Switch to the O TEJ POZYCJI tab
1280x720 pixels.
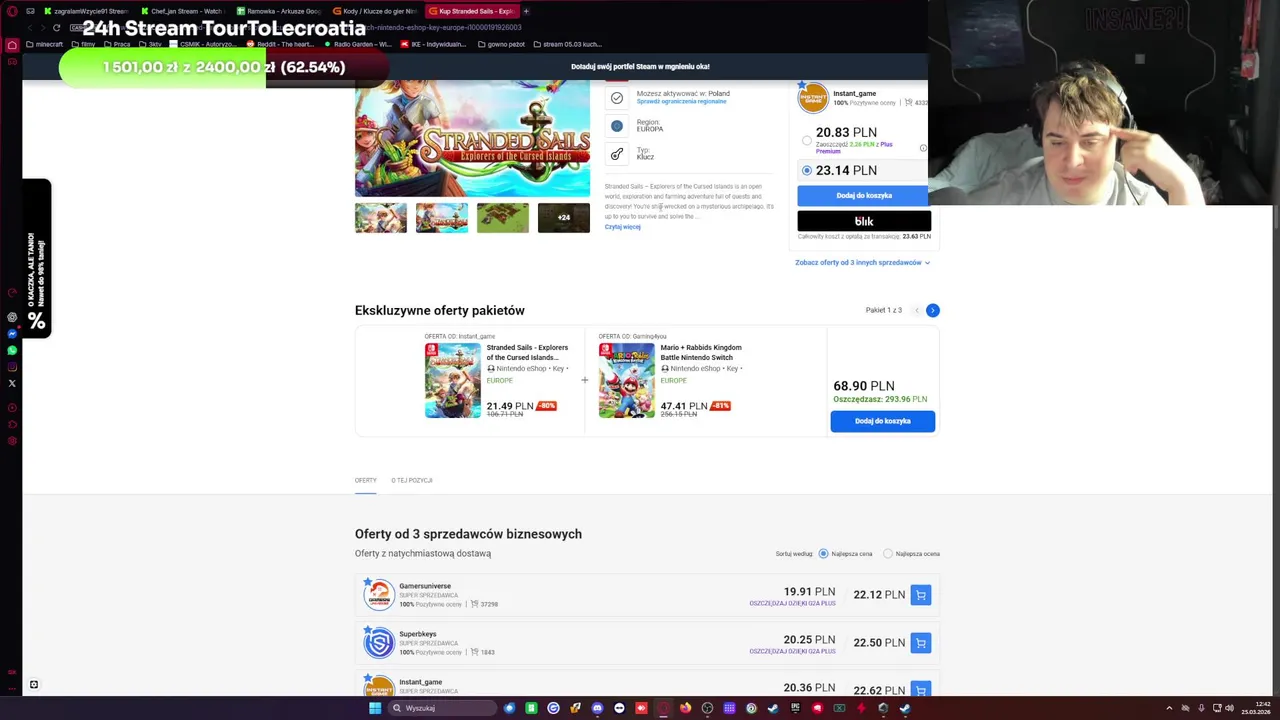(412, 480)
